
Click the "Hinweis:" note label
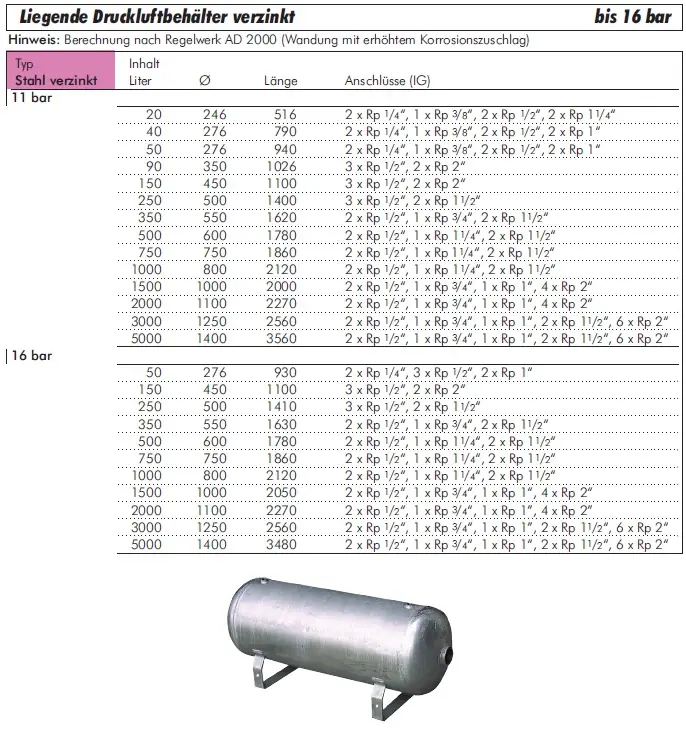pyautogui.click(x=33, y=40)
